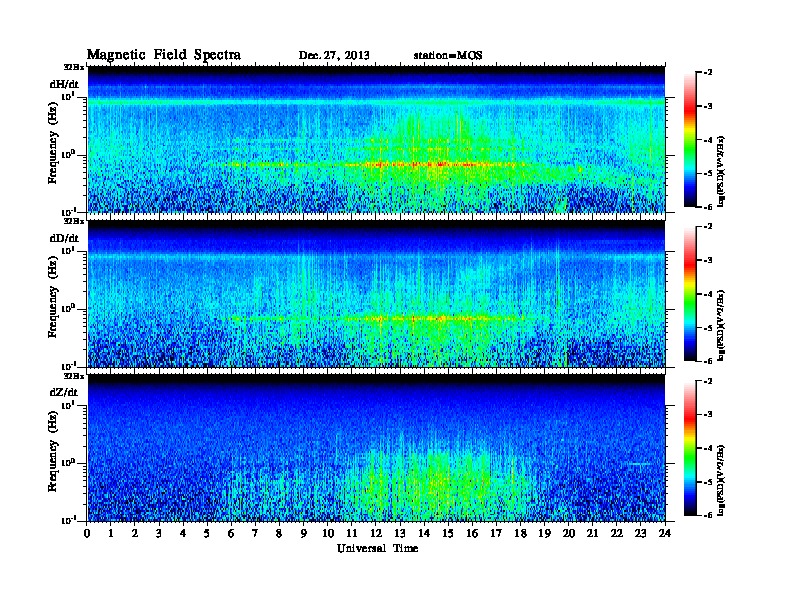The width and height of the screenshot is (792, 612).
Task: Click the dH/dt spectrogram plot
Action: pos(376,139)
